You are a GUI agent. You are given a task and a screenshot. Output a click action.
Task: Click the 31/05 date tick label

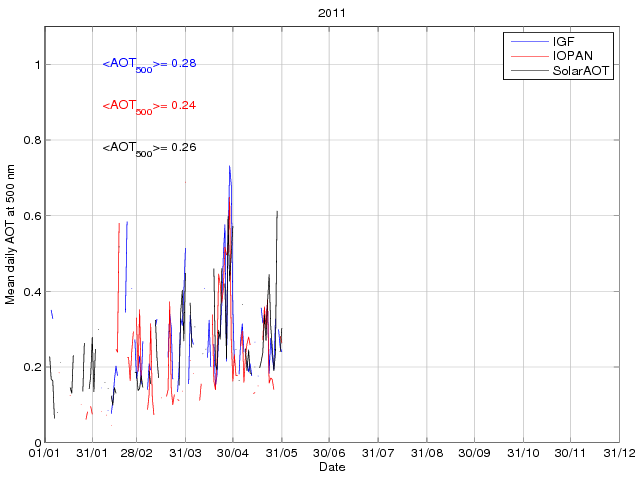point(282,453)
